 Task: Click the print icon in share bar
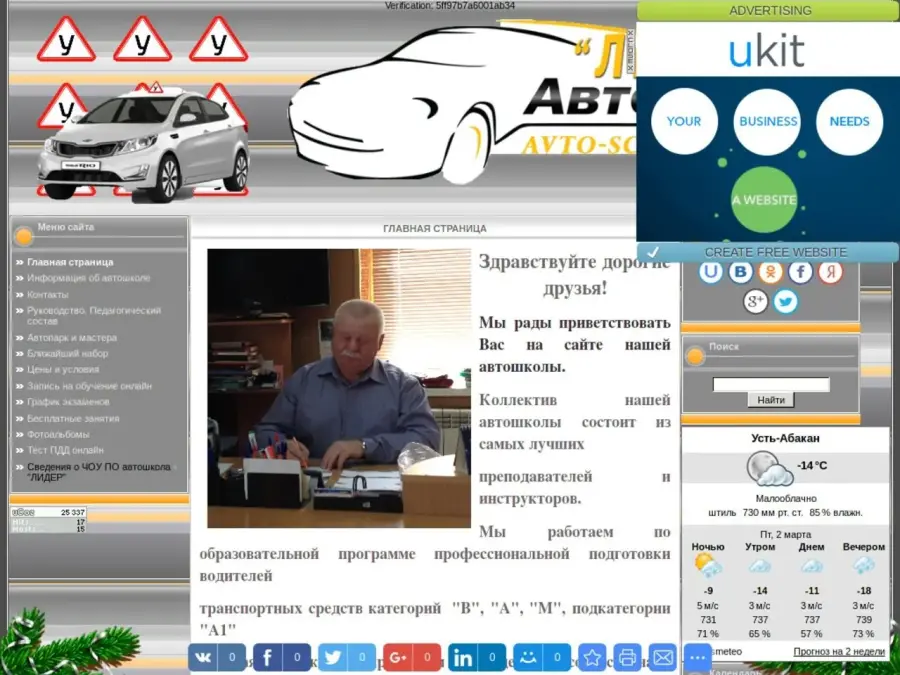point(627,657)
